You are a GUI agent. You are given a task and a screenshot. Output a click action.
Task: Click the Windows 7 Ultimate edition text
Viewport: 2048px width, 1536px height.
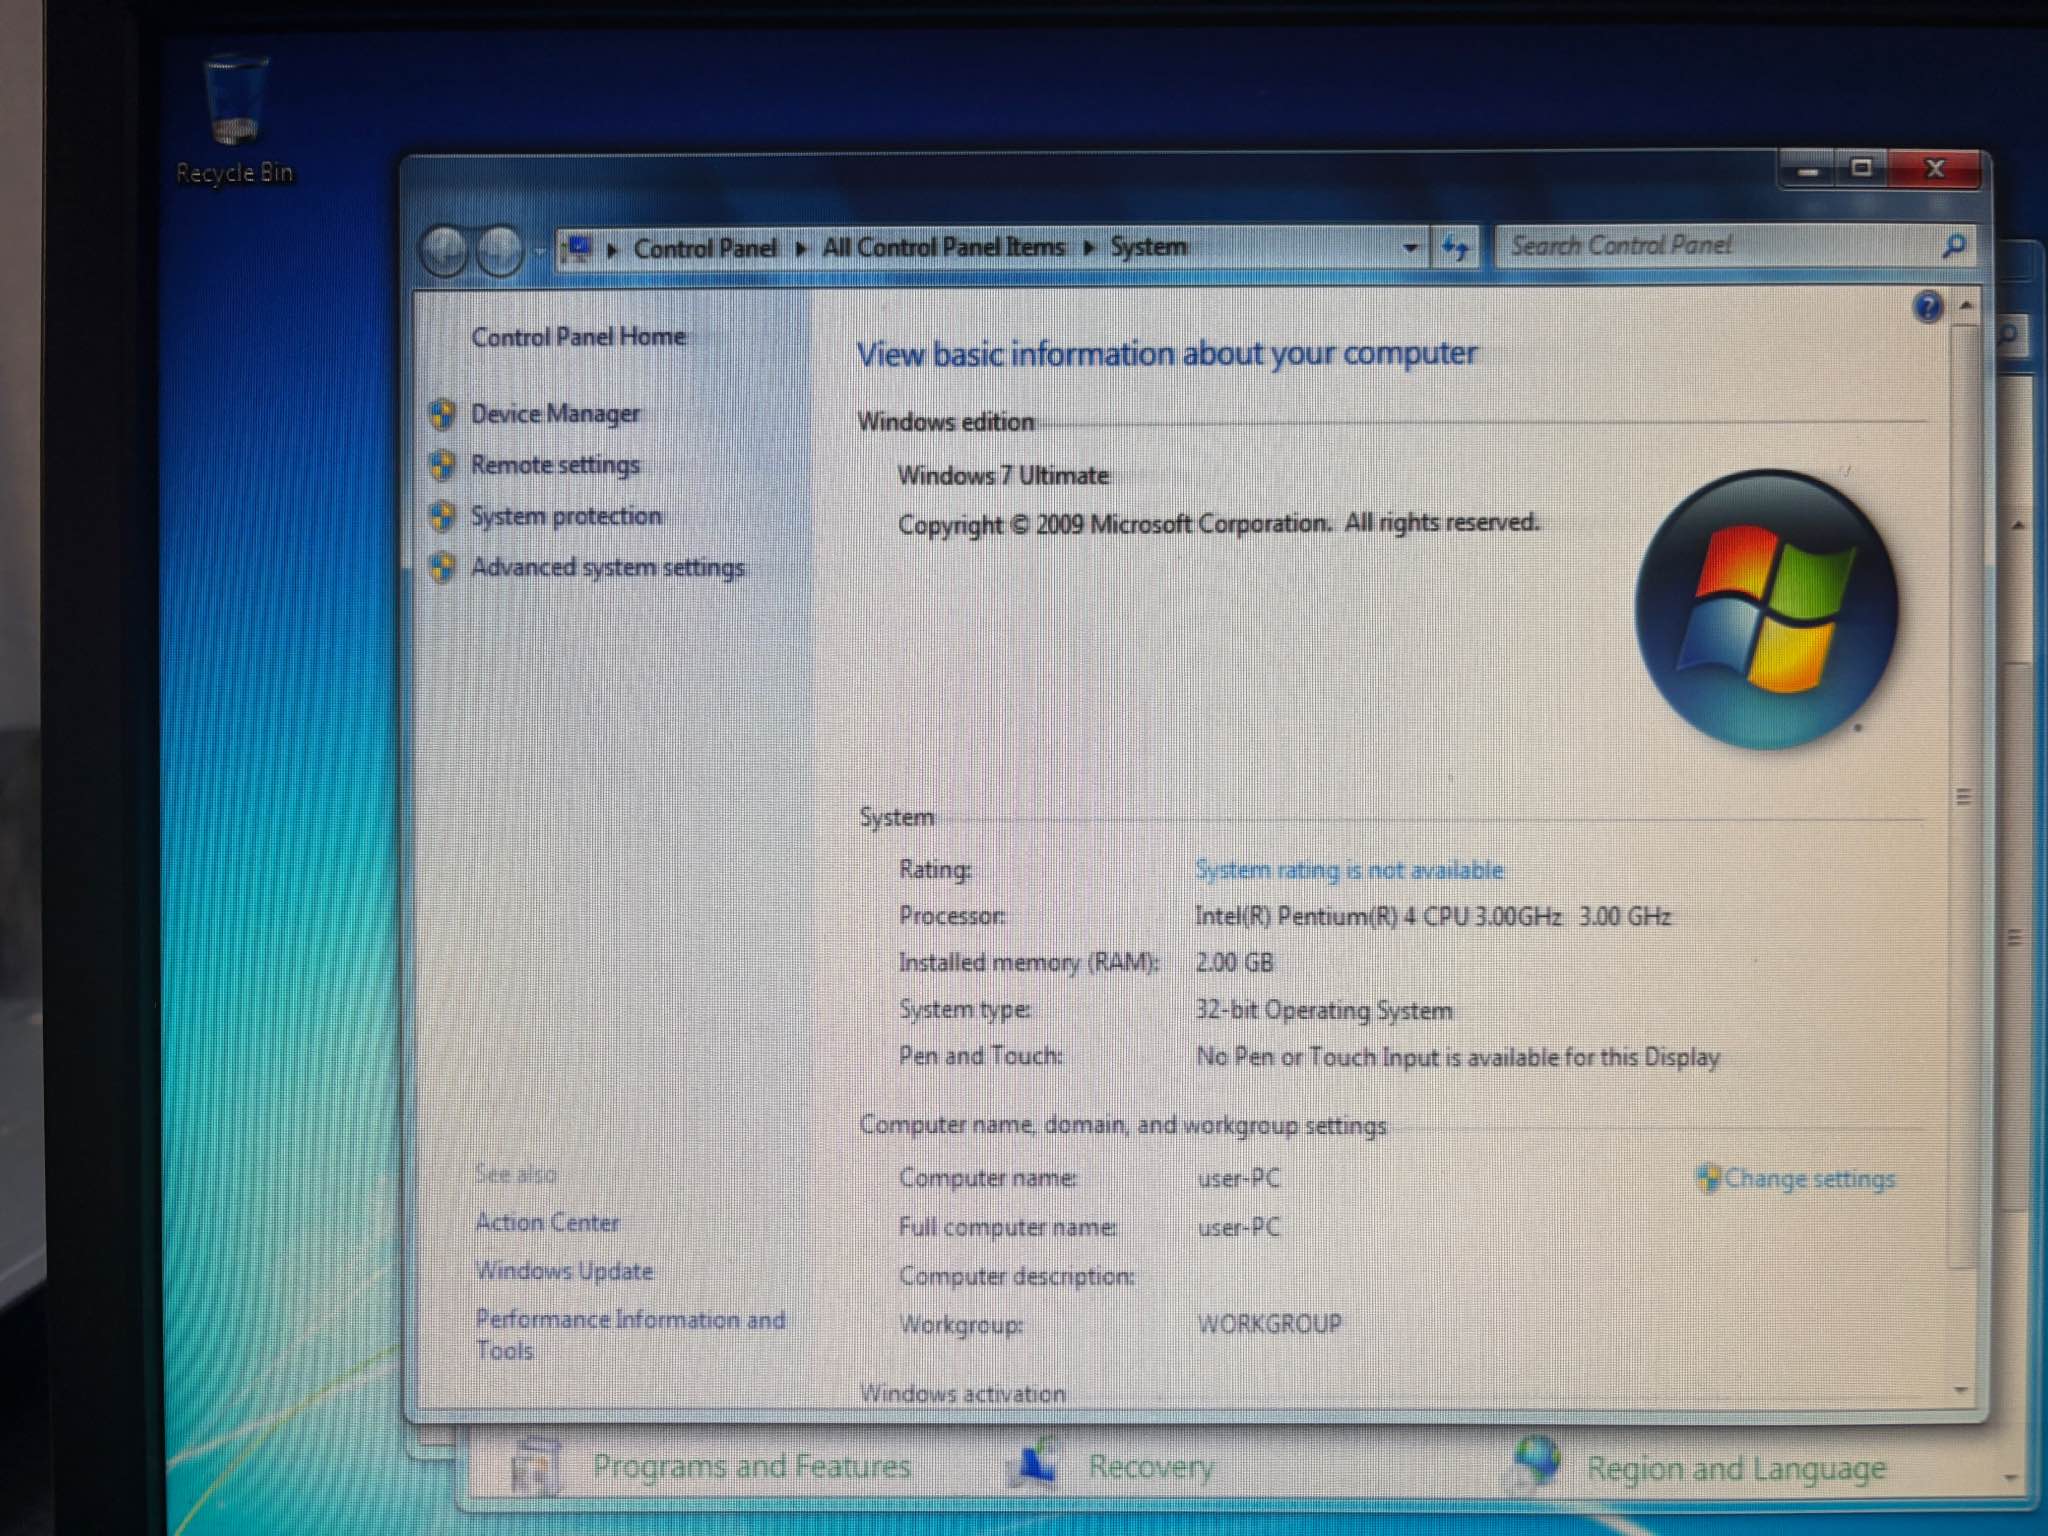pyautogui.click(x=1003, y=475)
